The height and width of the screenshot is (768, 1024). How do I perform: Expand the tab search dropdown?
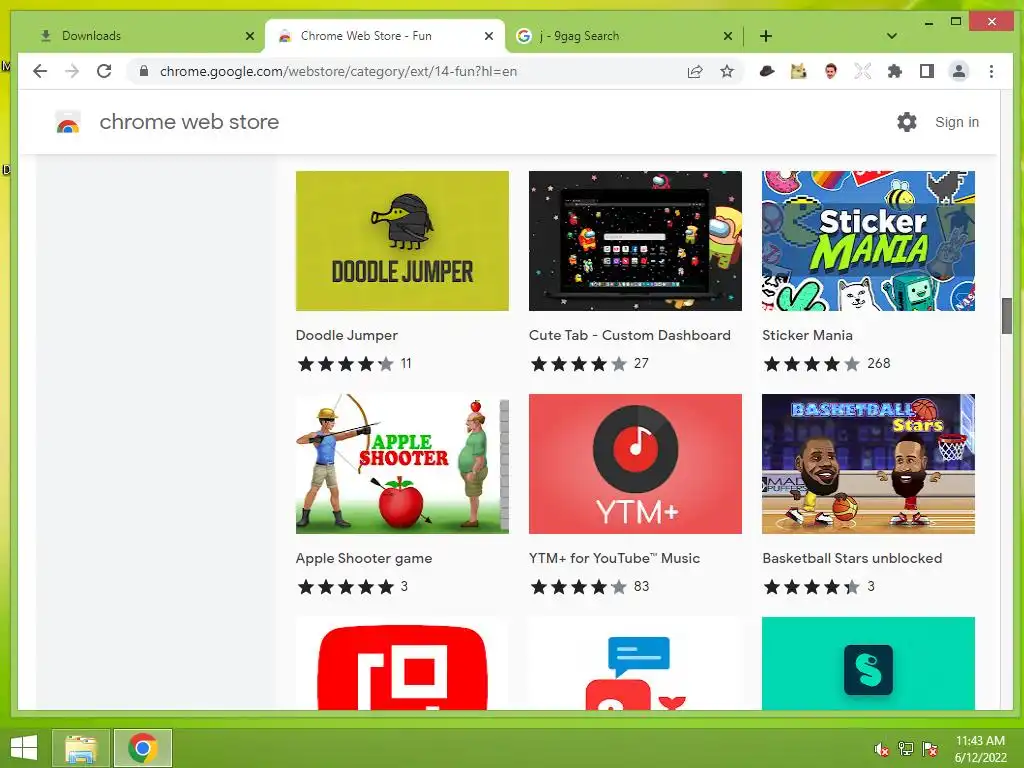tap(891, 36)
